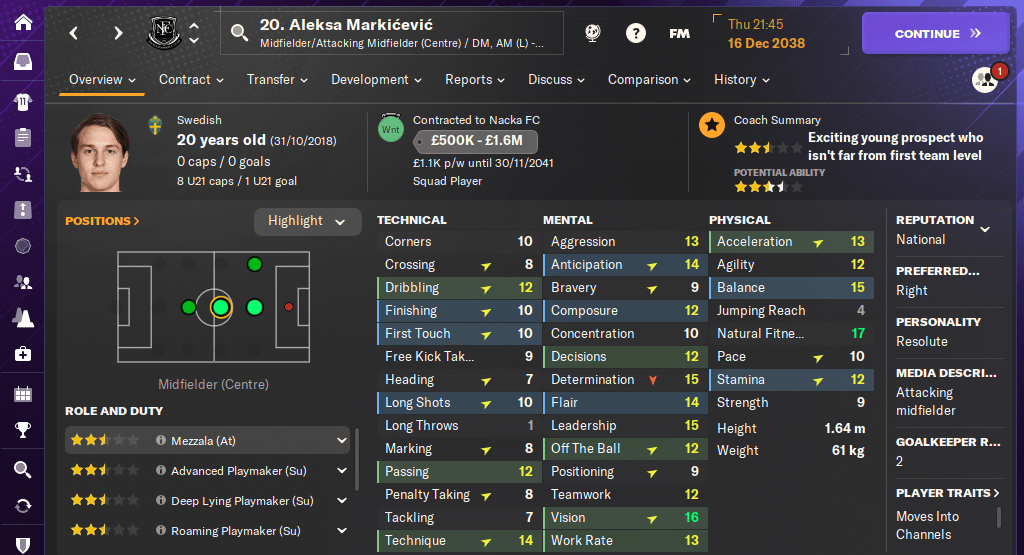Go back with the left arrow

(x=74, y=33)
